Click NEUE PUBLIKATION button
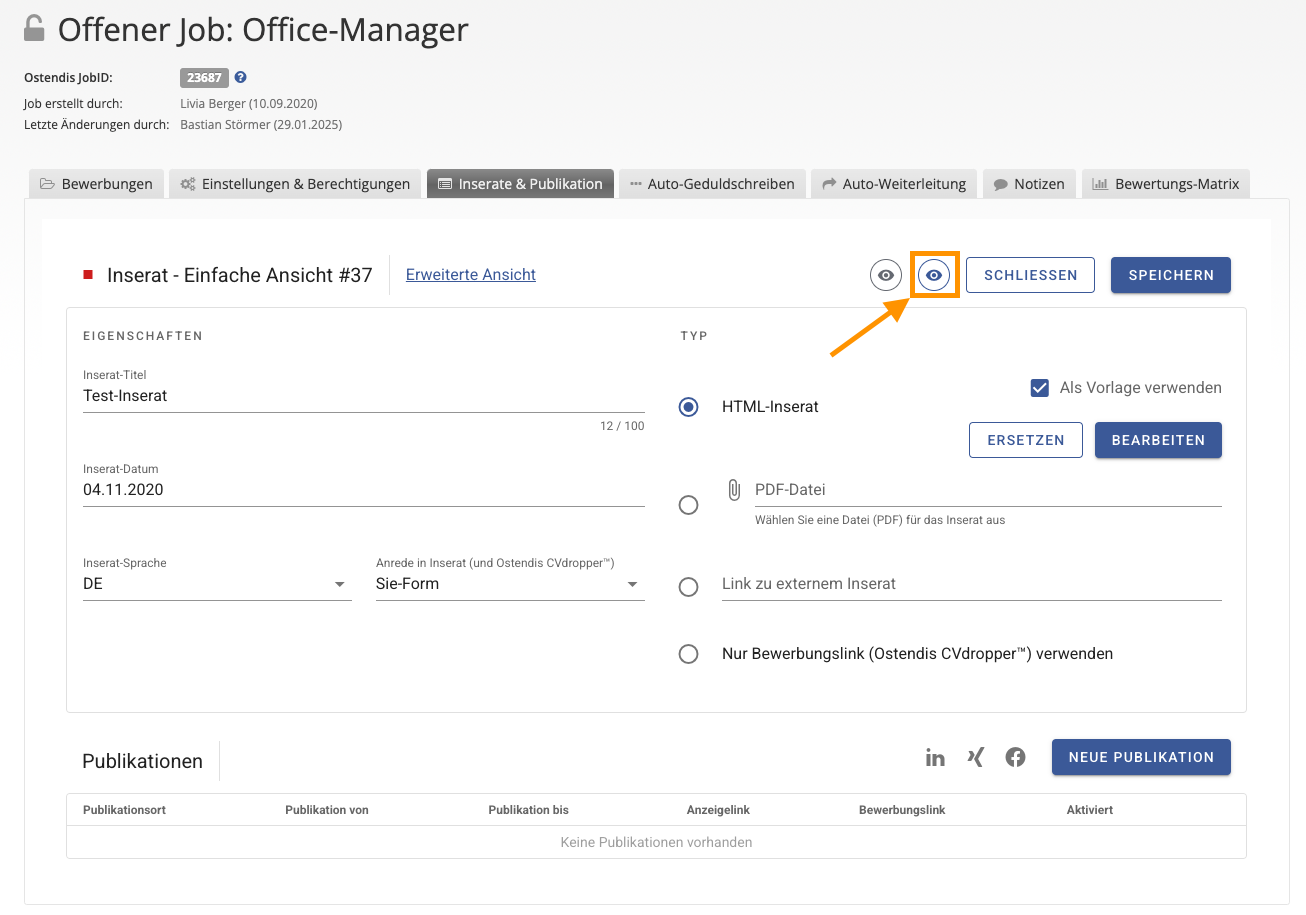The image size is (1306, 915). (1141, 757)
